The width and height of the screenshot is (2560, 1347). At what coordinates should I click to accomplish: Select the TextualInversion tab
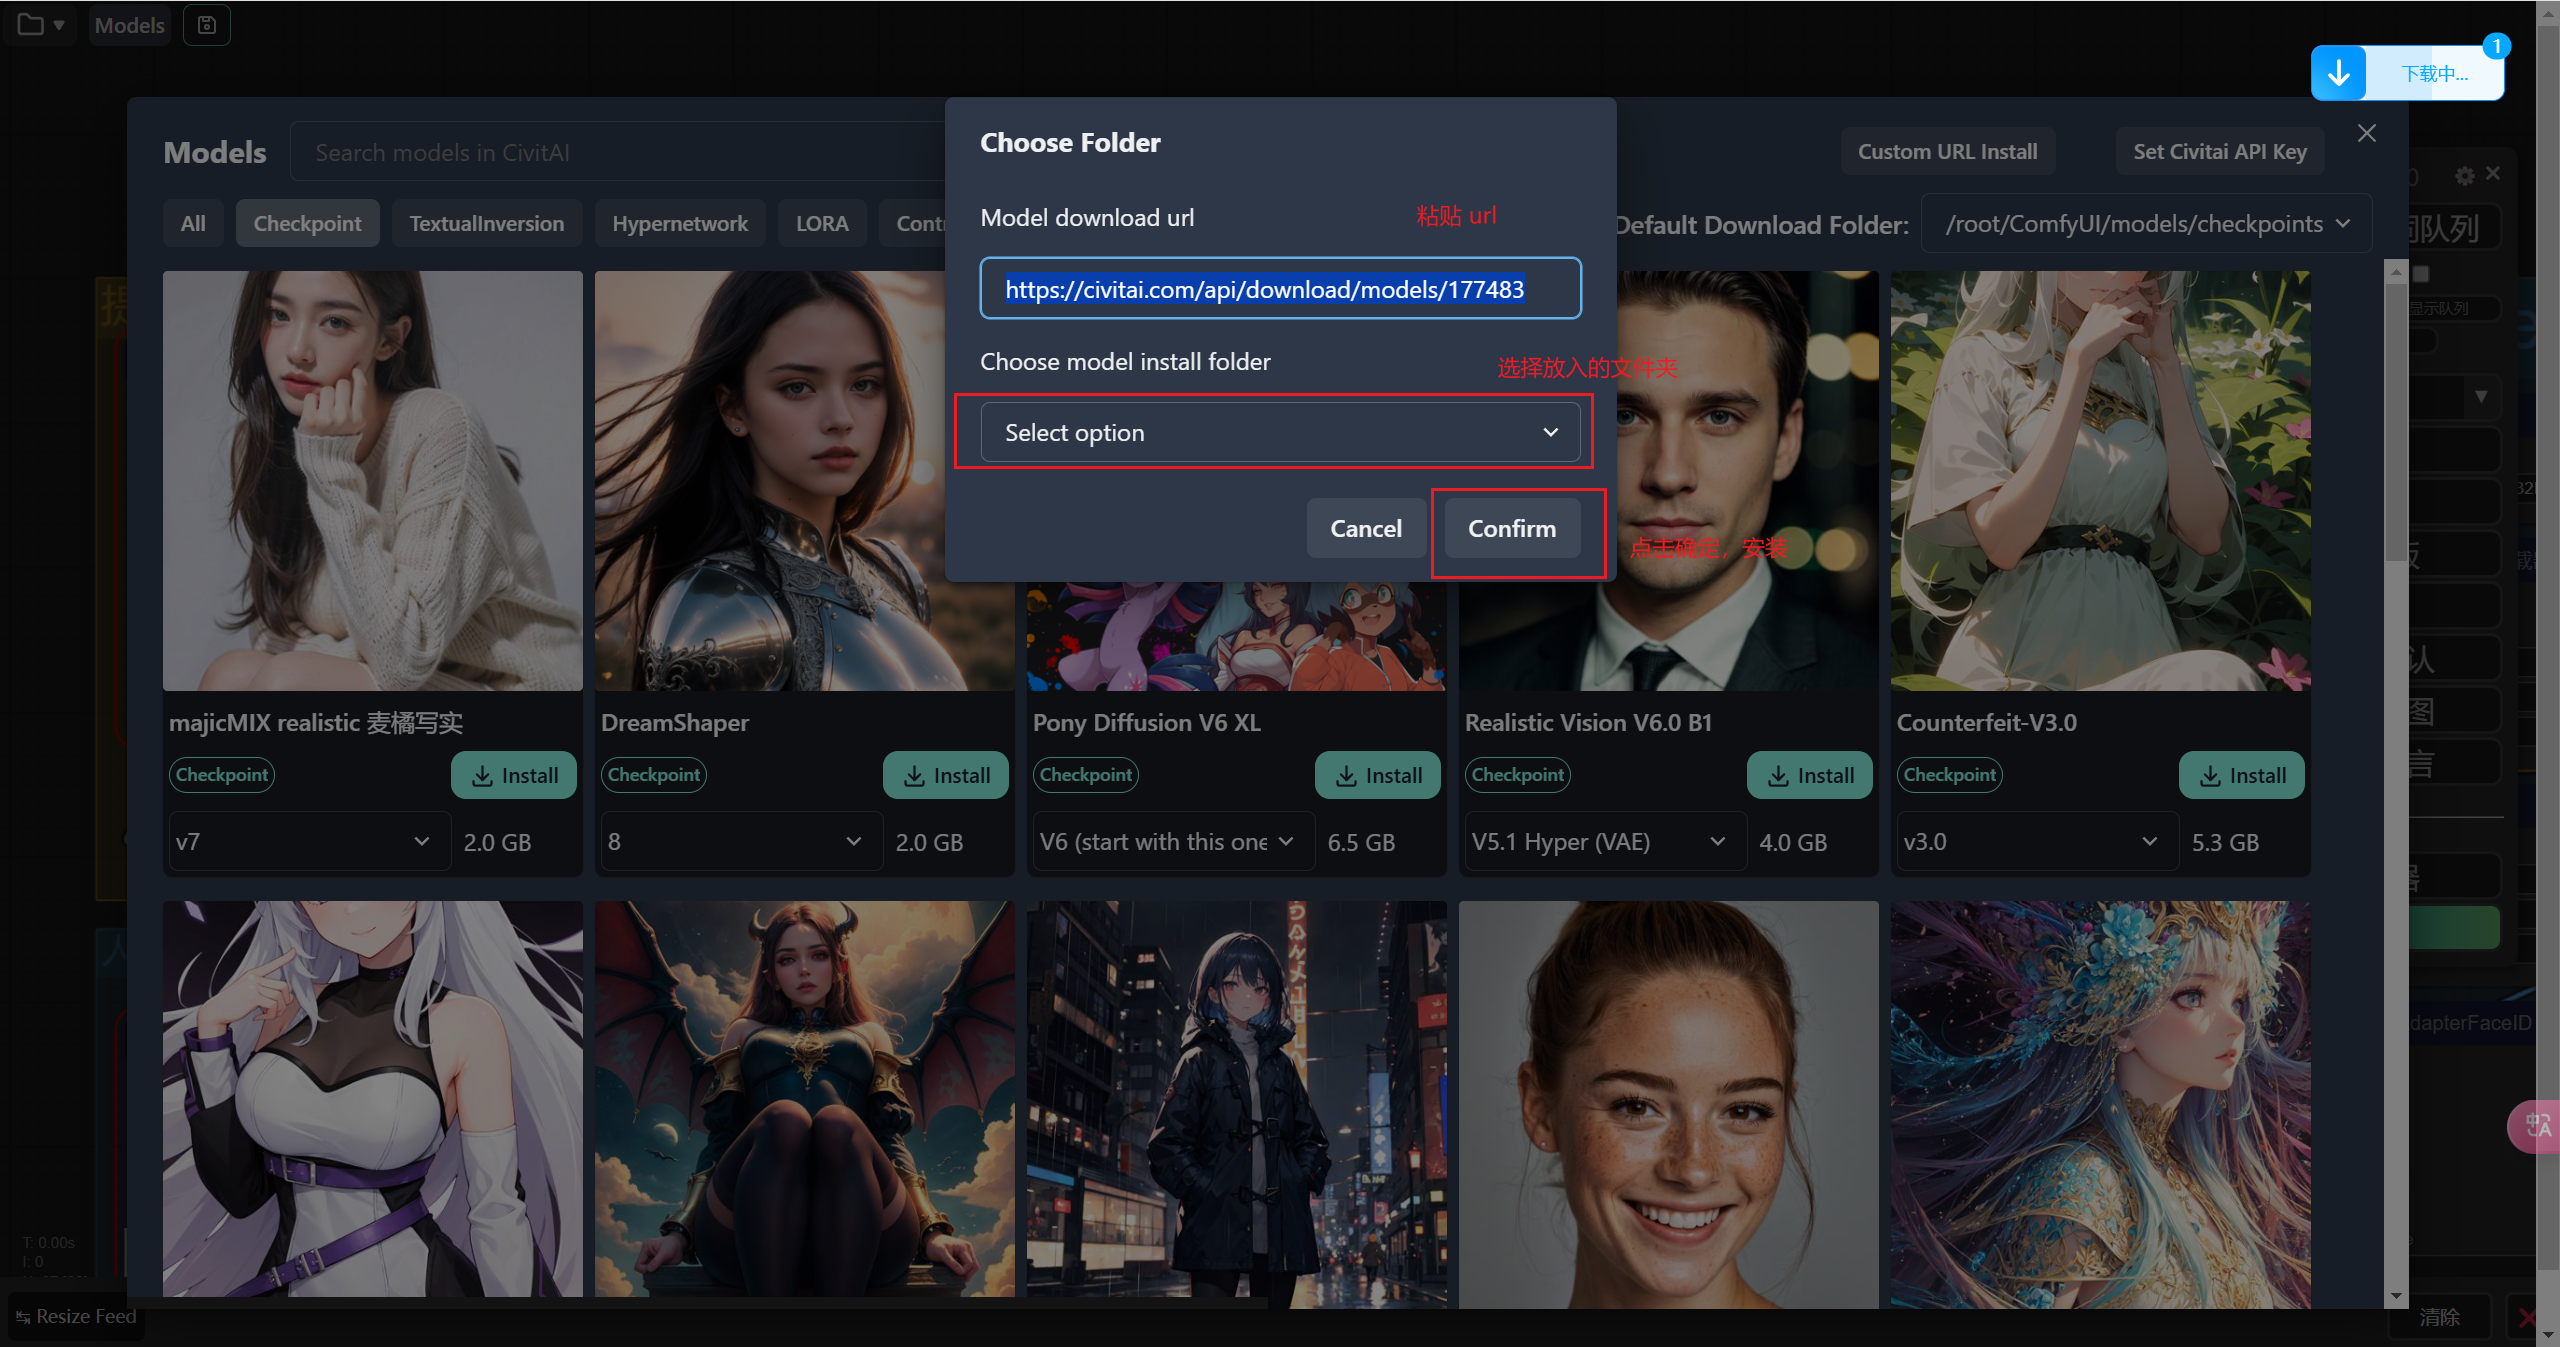(486, 224)
